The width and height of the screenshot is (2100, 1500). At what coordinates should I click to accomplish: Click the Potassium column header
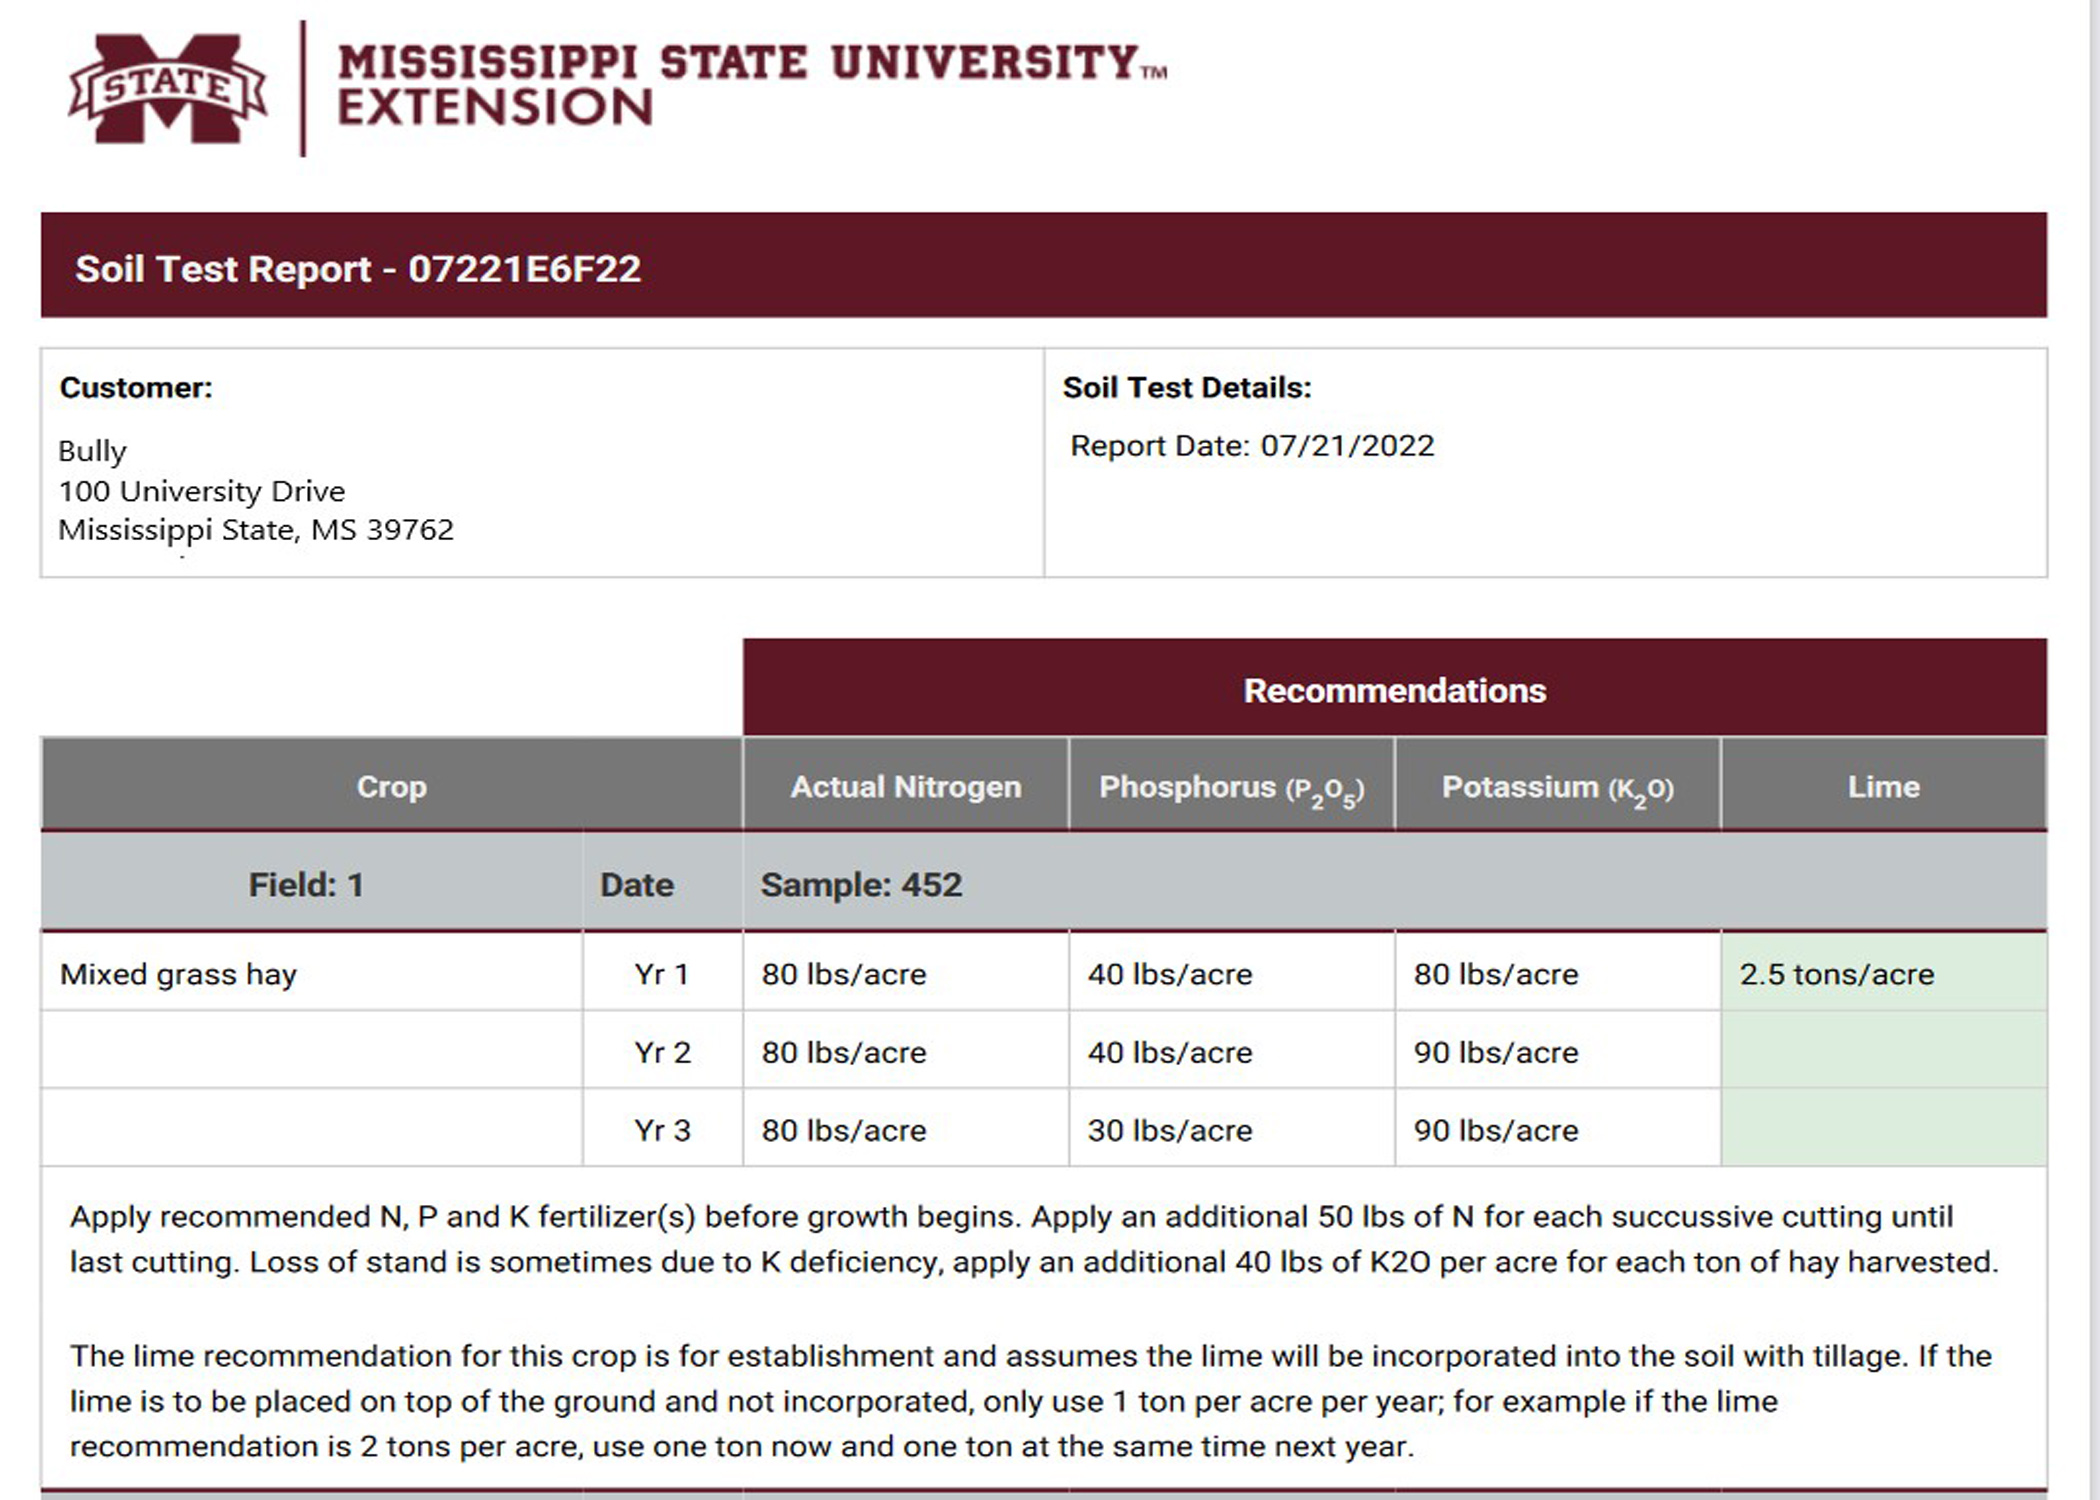point(1558,786)
